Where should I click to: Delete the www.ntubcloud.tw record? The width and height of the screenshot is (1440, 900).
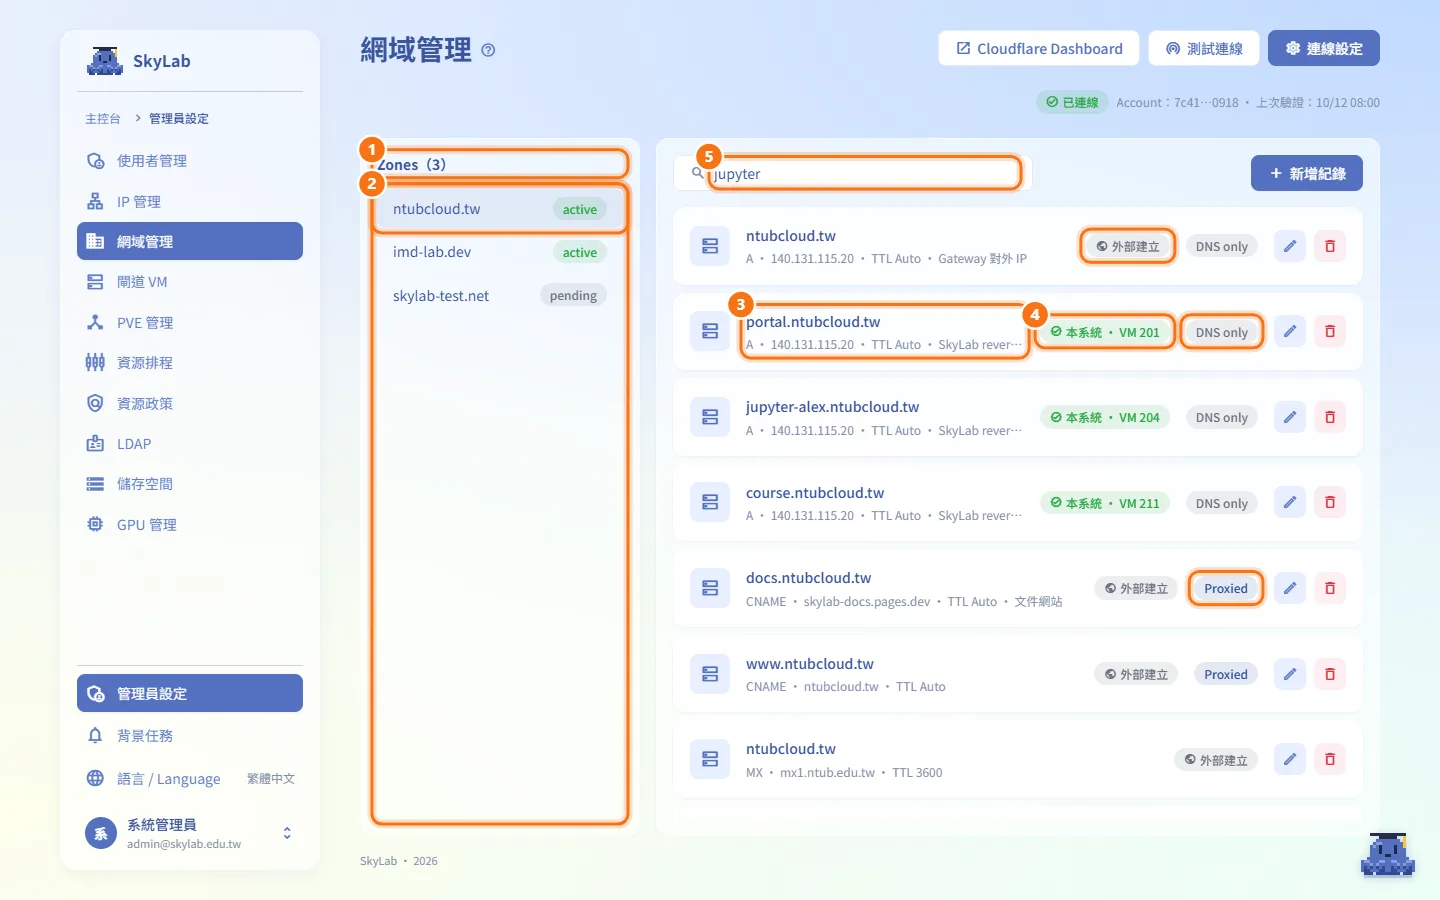[x=1330, y=674]
